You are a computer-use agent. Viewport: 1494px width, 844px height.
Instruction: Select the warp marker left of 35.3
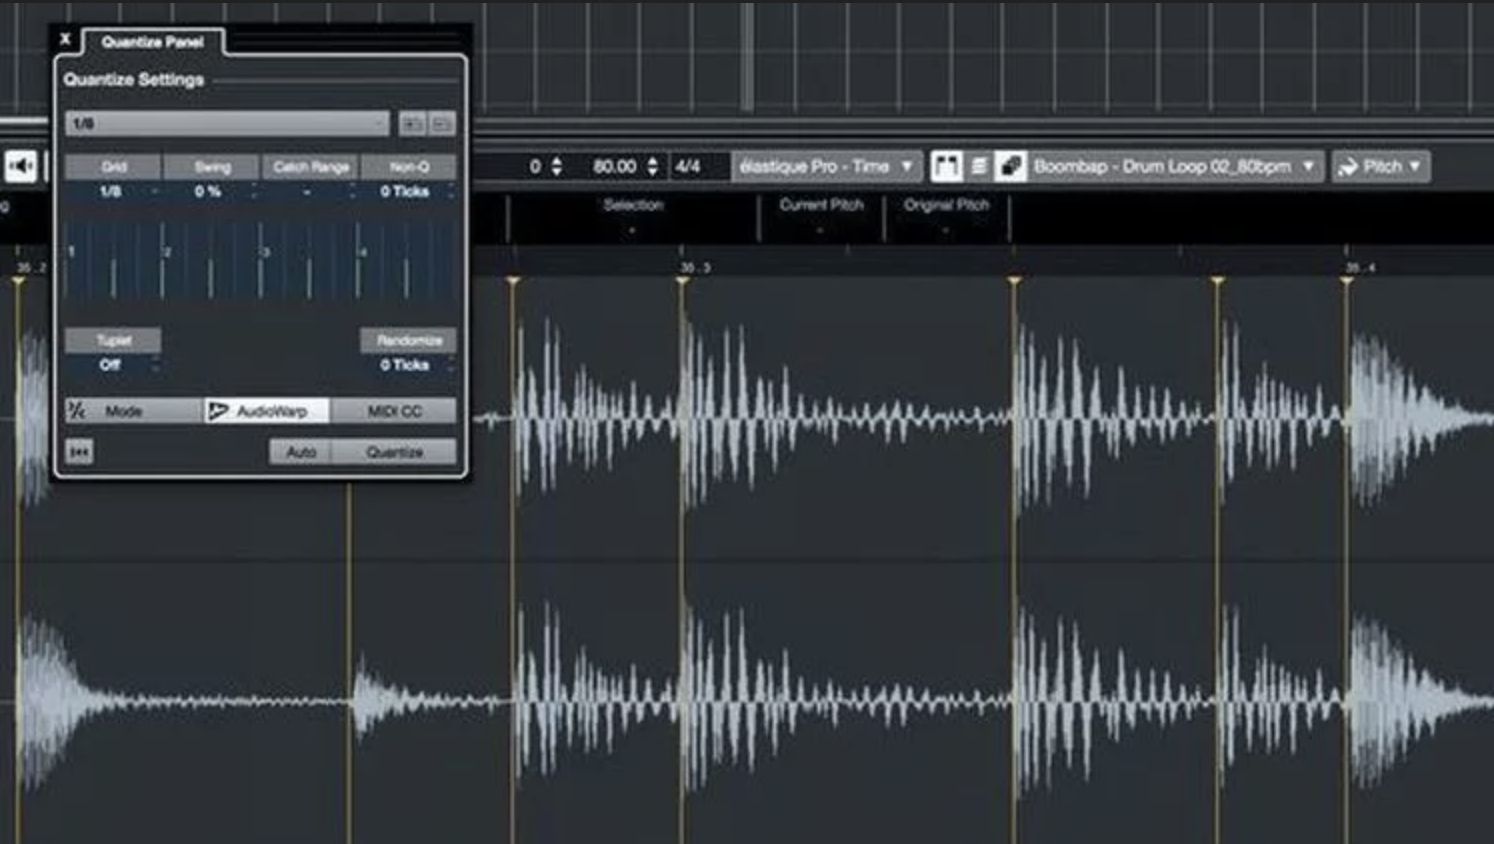tap(513, 282)
